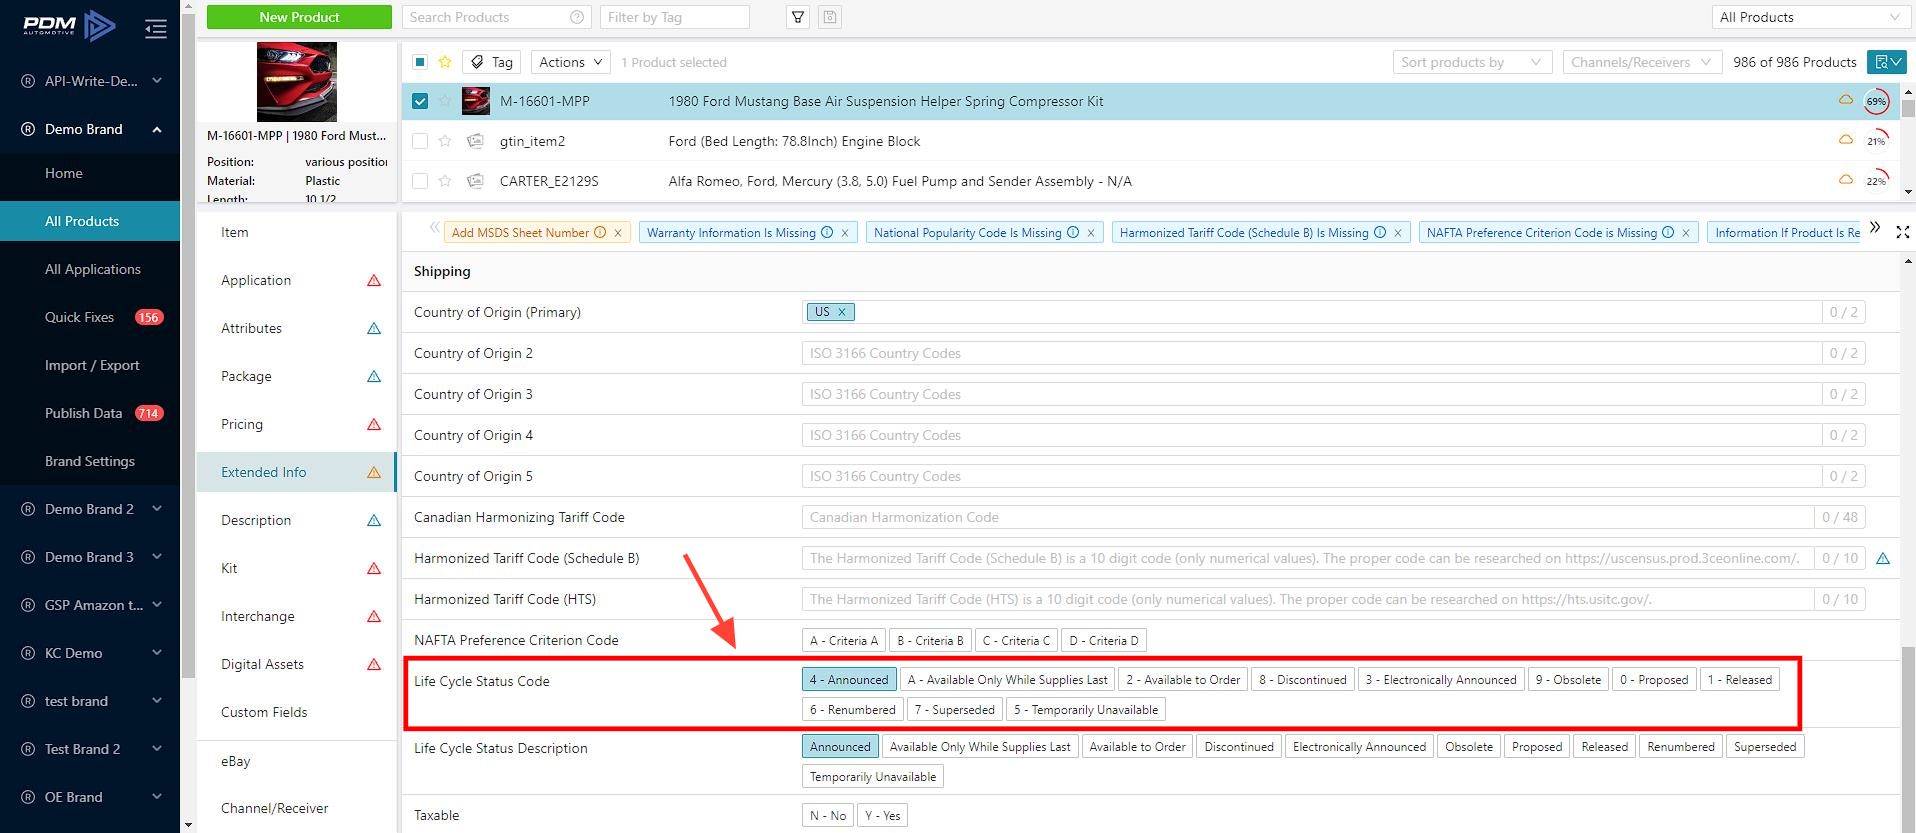The image size is (1916, 833).
Task: Click the Mustang product thumbnail image
Action: 297,82
